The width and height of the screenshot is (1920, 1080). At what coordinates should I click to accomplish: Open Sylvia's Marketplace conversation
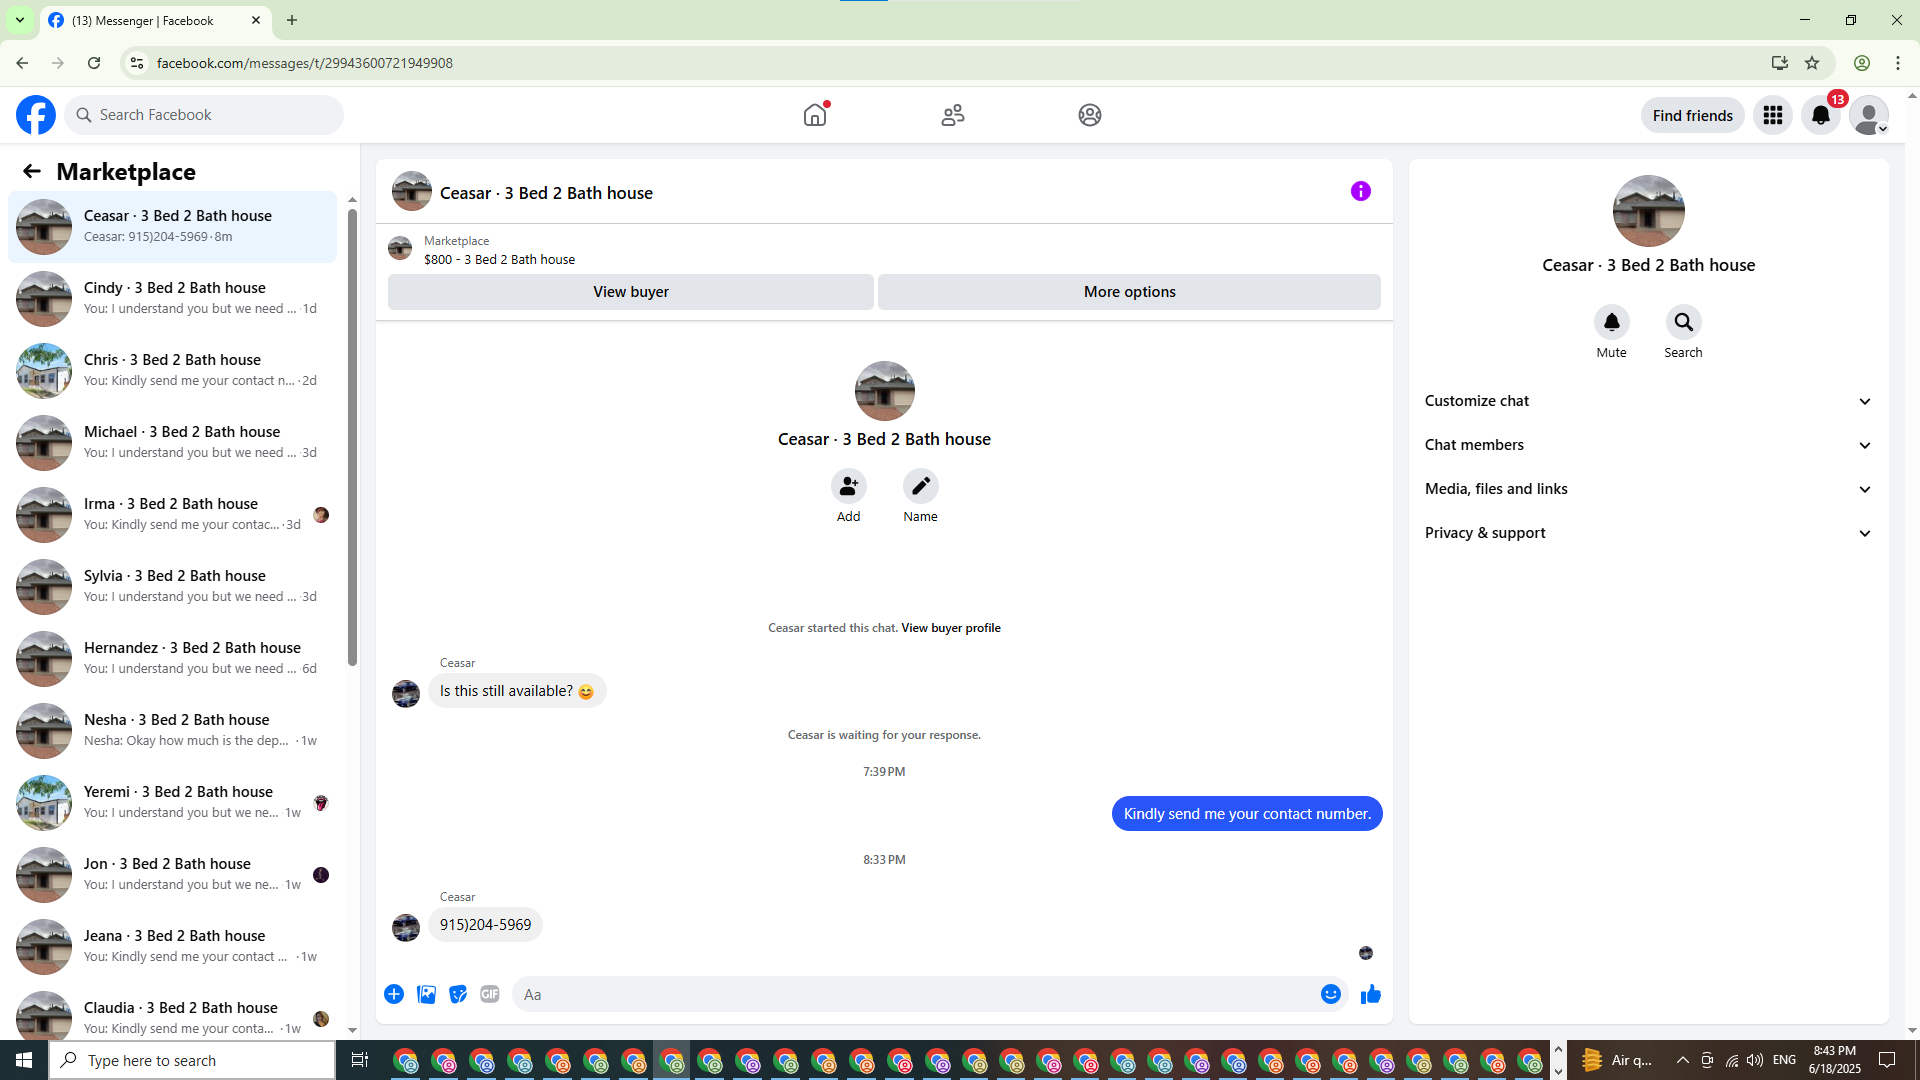pos(172,586)
